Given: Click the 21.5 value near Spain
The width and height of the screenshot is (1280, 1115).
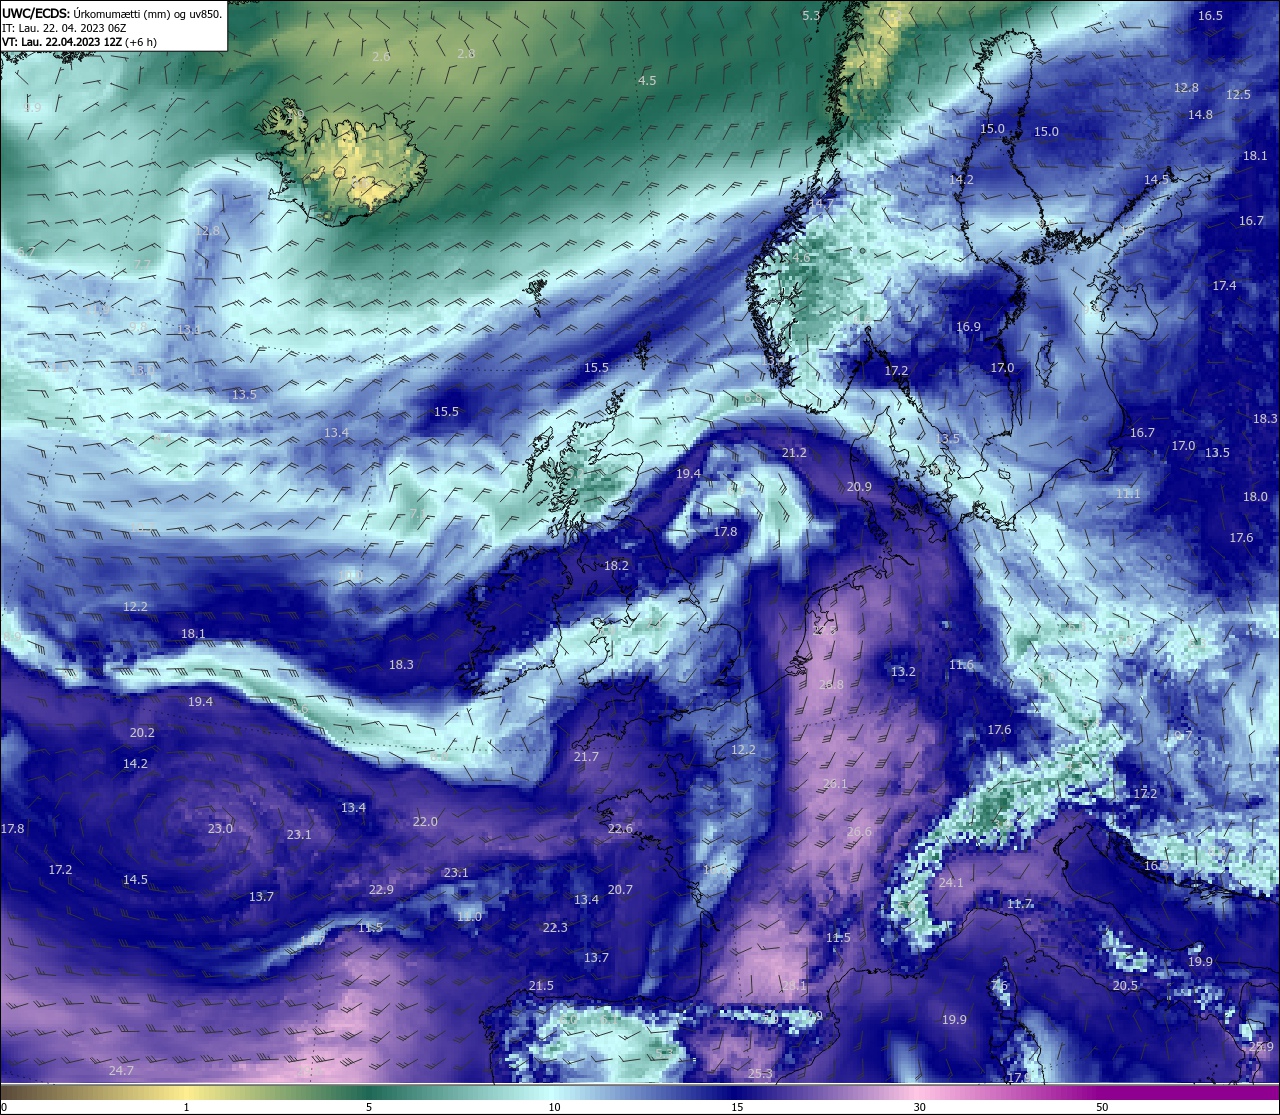Looking at the screenshot, I should click(541, 986).
